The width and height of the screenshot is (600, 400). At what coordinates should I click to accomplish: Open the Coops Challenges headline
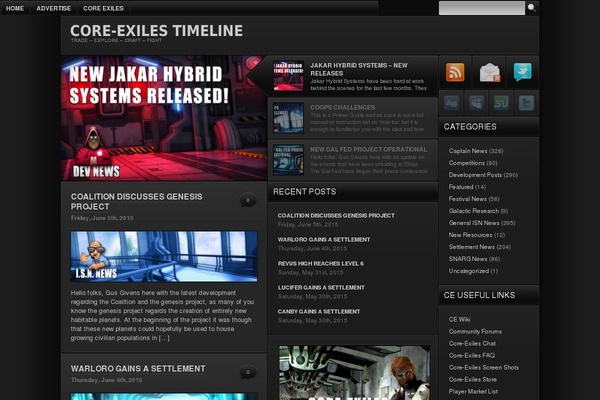(x=342, y=108)
